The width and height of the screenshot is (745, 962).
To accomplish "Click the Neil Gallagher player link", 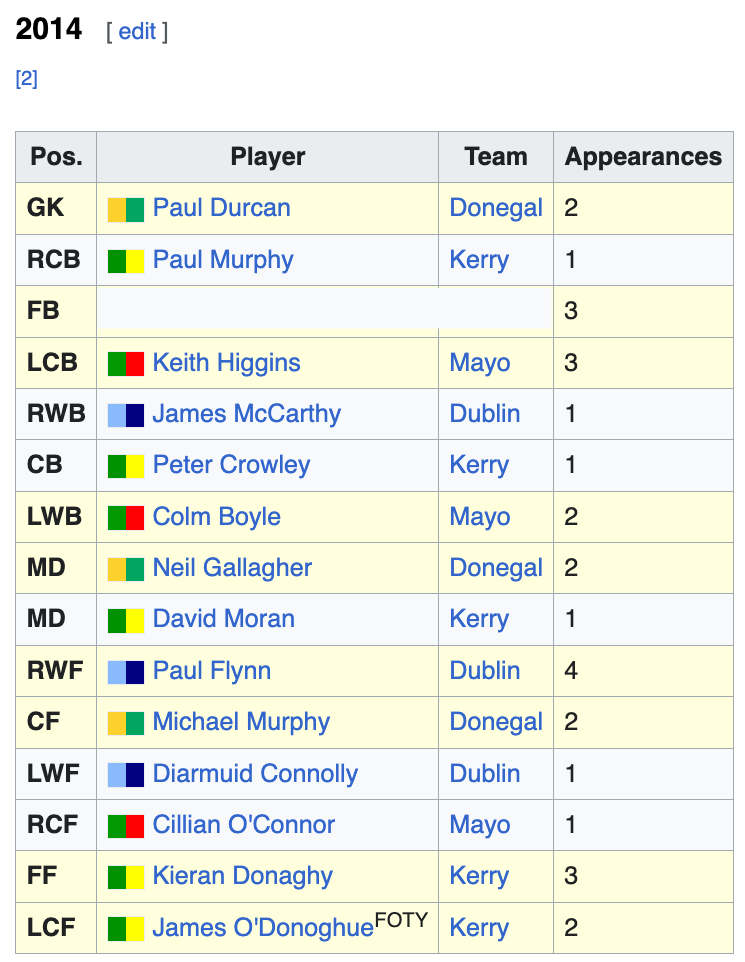I will coord(232,568).
